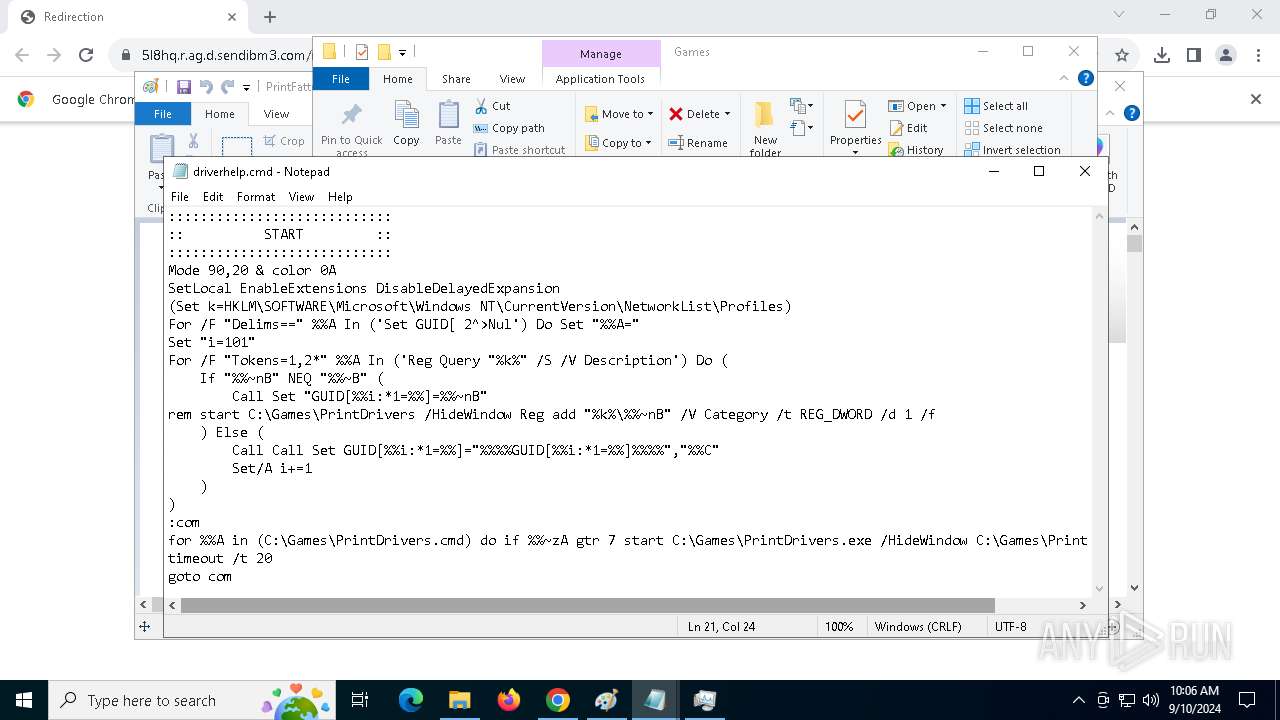Click the Save icon in Paint title bar
The height and width of the screenshot is (720, 1280).
click(184, 87)
